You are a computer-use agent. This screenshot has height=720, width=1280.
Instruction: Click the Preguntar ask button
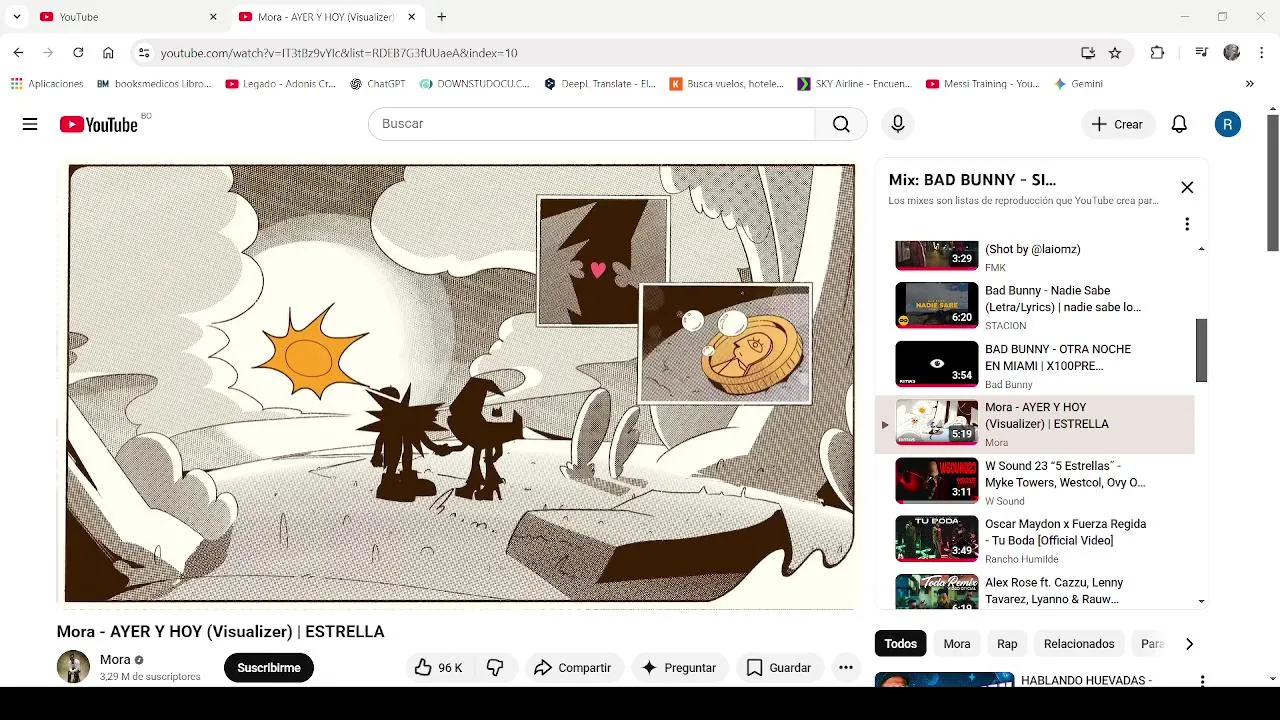679,668
